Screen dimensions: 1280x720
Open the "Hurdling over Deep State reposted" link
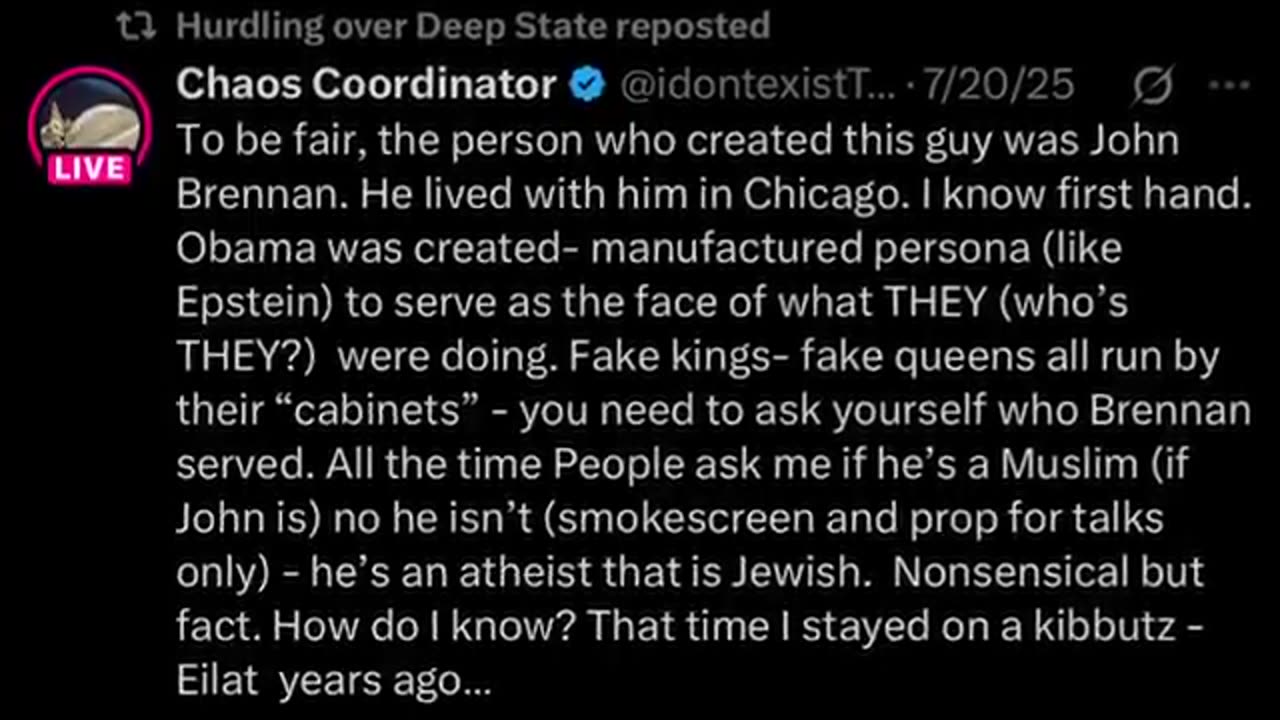pos(473,26)
